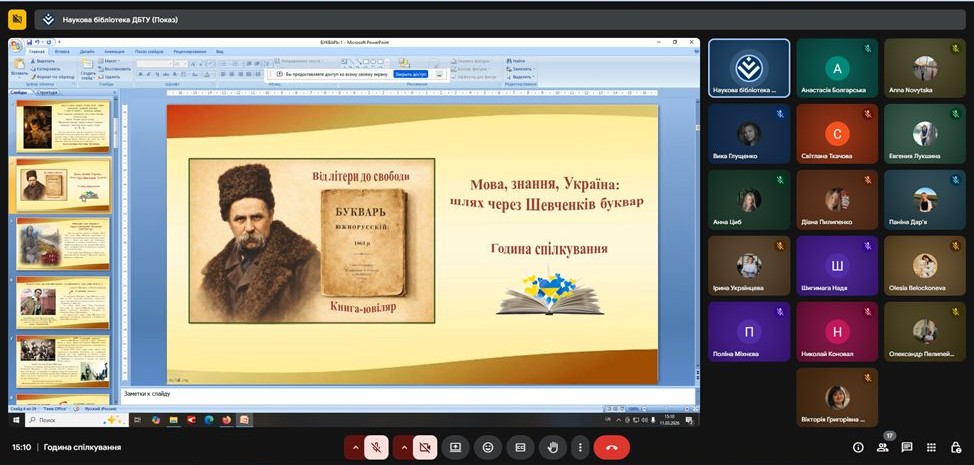Click the red leave call button
This screenshot has width=974, height=465.
tap(611, 447)
